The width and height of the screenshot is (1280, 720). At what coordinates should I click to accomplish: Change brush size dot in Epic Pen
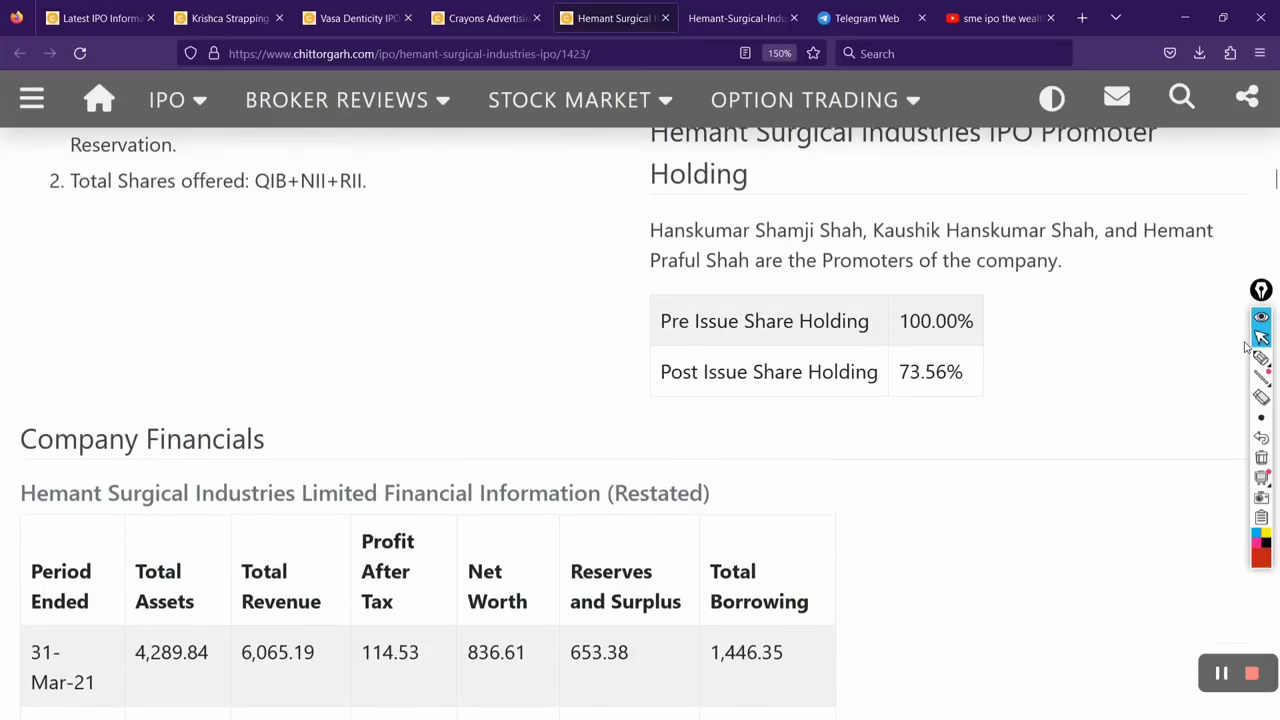pyautogui.click(x=1261, y=418)
